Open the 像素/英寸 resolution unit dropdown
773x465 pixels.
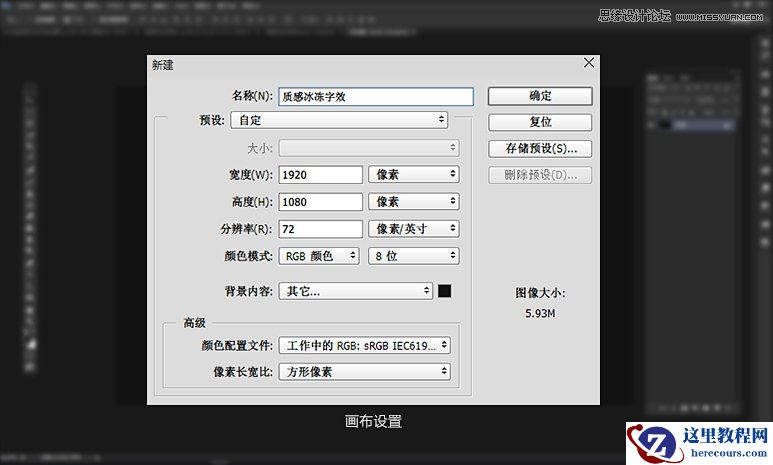click(414, 228)
